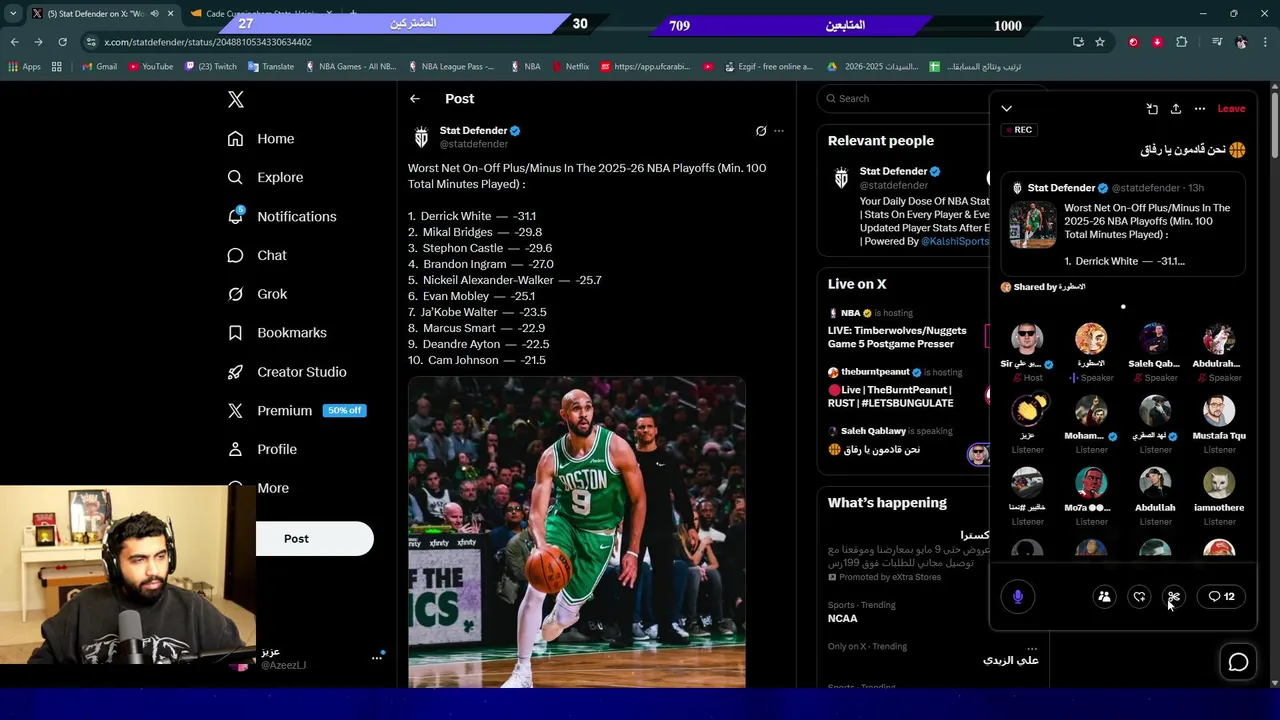Open Chat from the sidebar
This screenshot has width=1280, height=720.
click(x=257, y=255)
